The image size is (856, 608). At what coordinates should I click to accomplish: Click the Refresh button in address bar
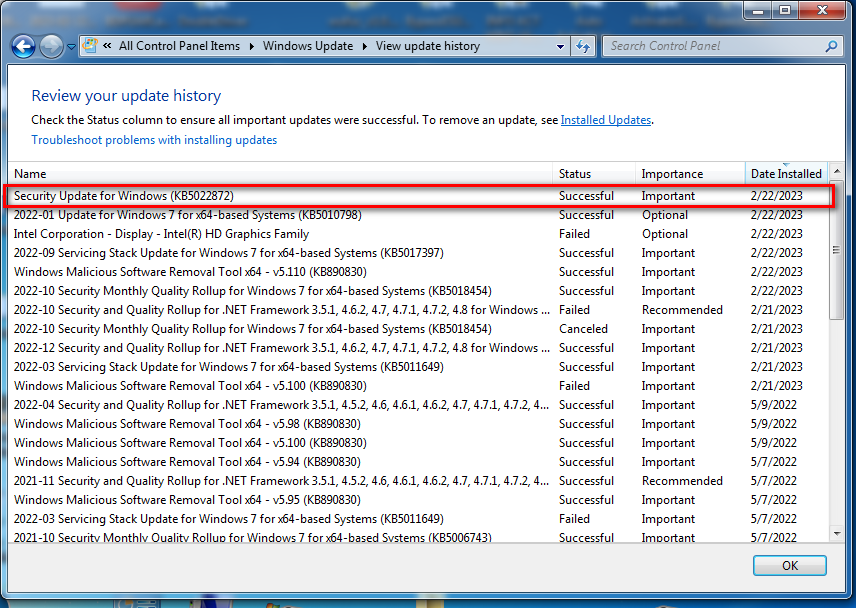point(583,46)
